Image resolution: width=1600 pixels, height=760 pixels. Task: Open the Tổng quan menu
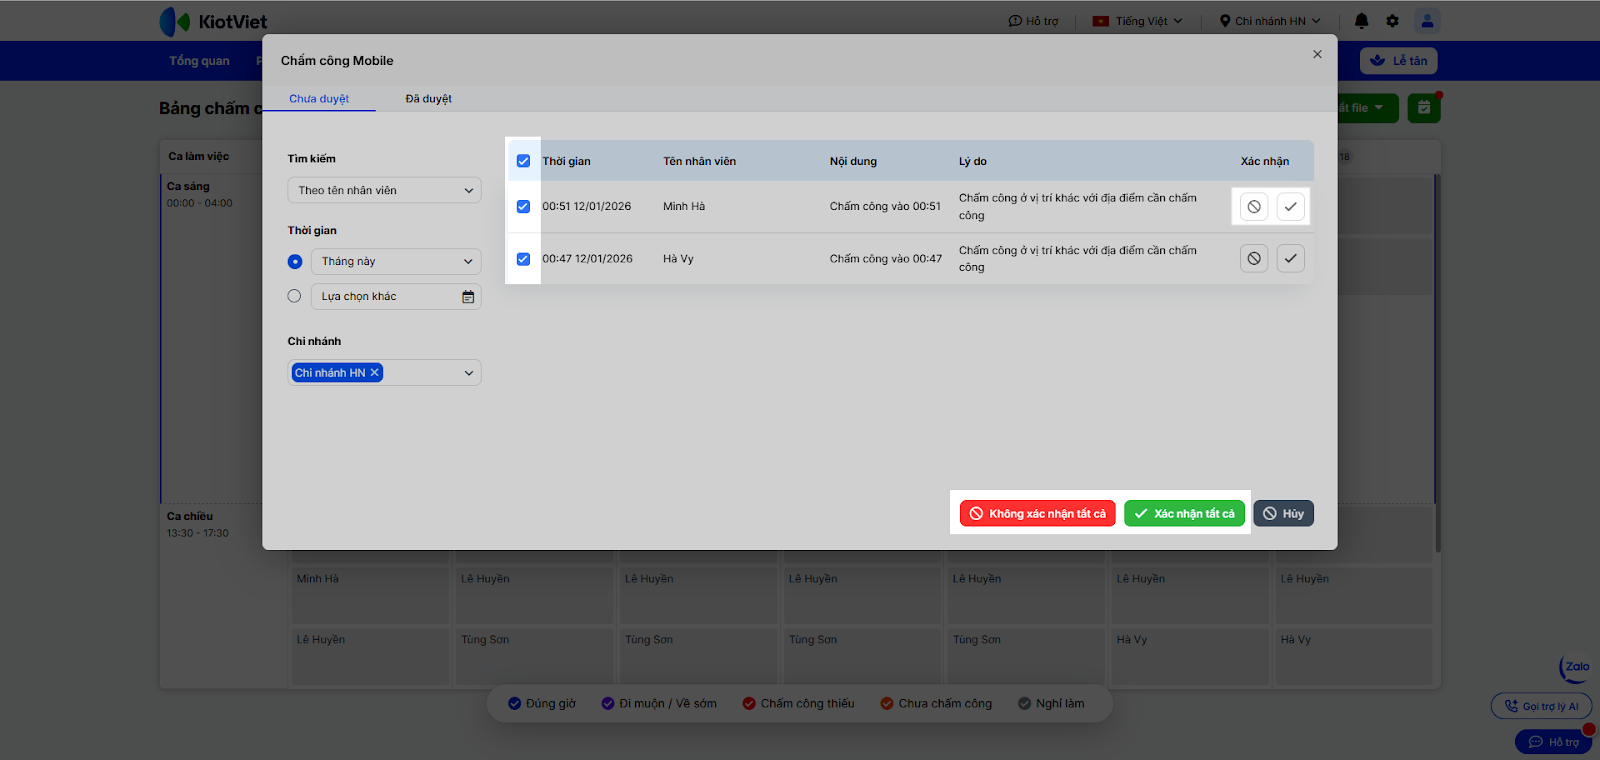coord(199,61)
